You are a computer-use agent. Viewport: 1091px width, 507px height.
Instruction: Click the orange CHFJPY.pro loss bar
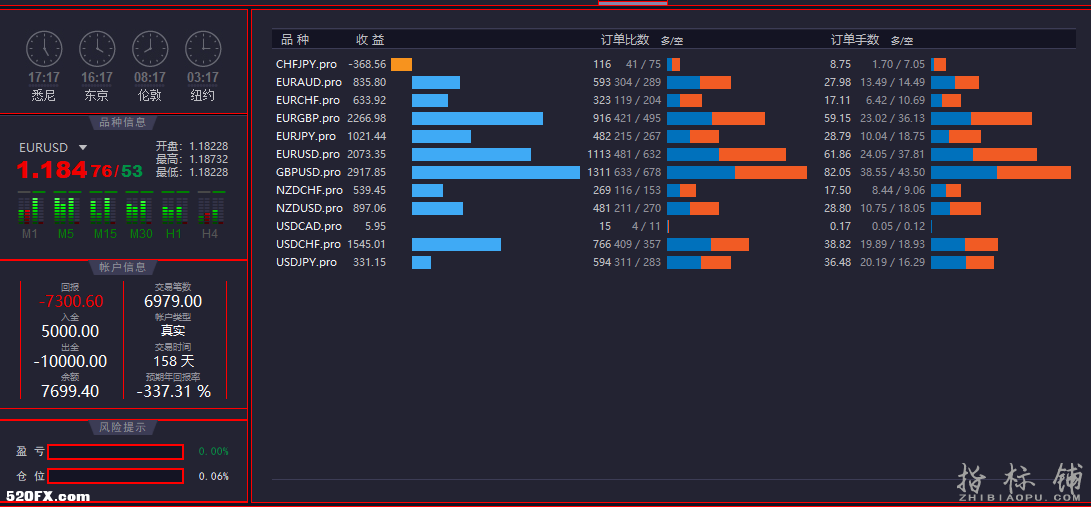point(401,64)
